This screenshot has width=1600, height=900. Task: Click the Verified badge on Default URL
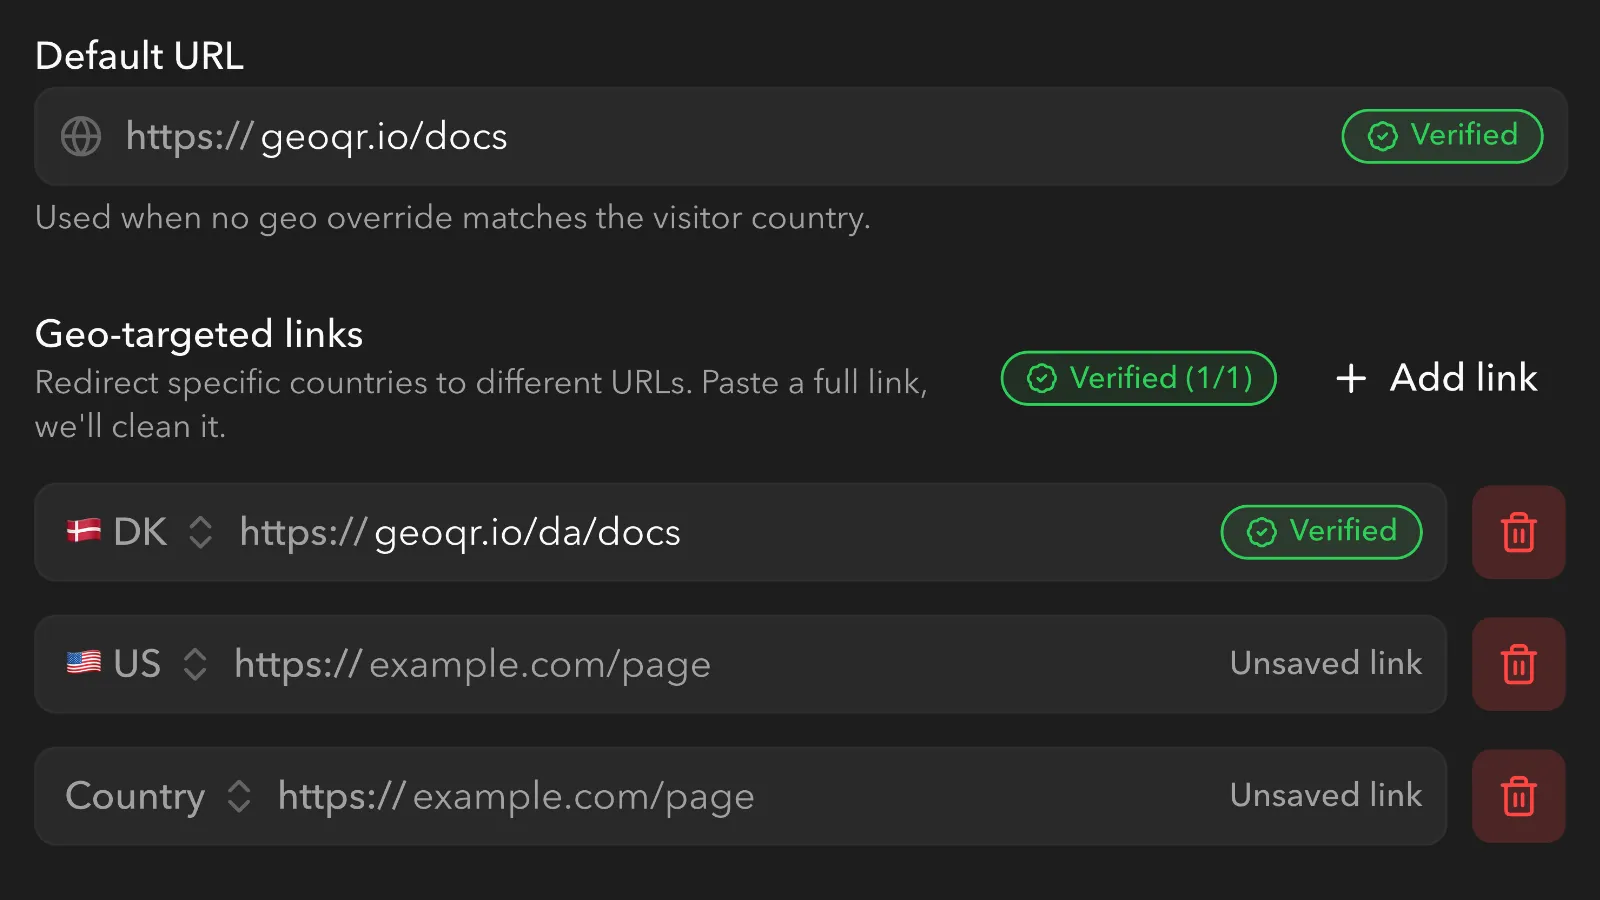[x=1442, y=136]
